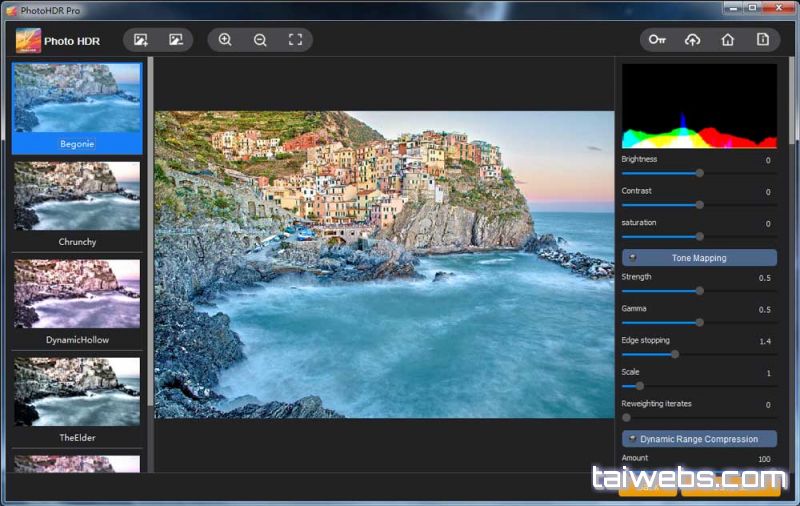
Task: Open the key registration icon
Action: (657, 40)
